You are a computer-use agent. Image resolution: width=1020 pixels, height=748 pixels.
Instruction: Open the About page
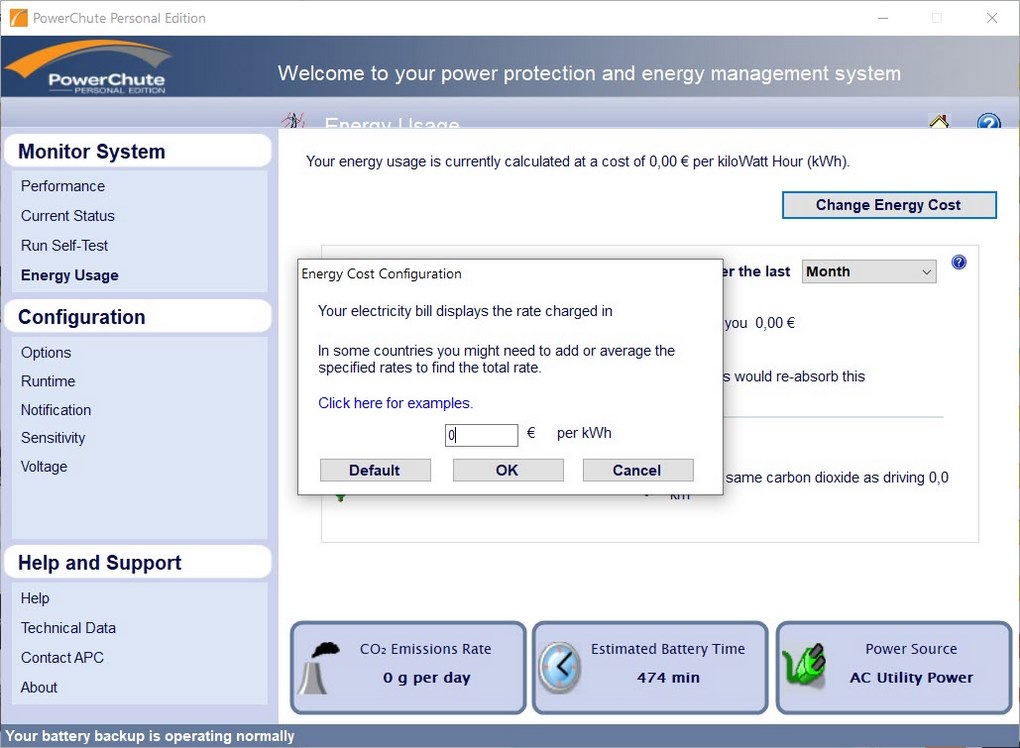point(39,688)
